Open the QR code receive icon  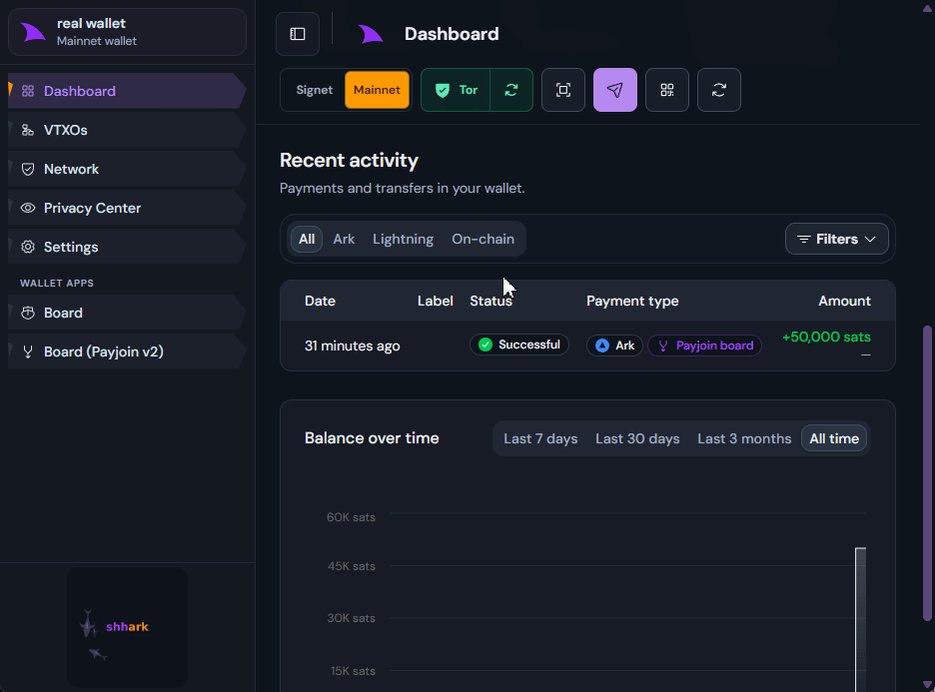click(667, 90)
